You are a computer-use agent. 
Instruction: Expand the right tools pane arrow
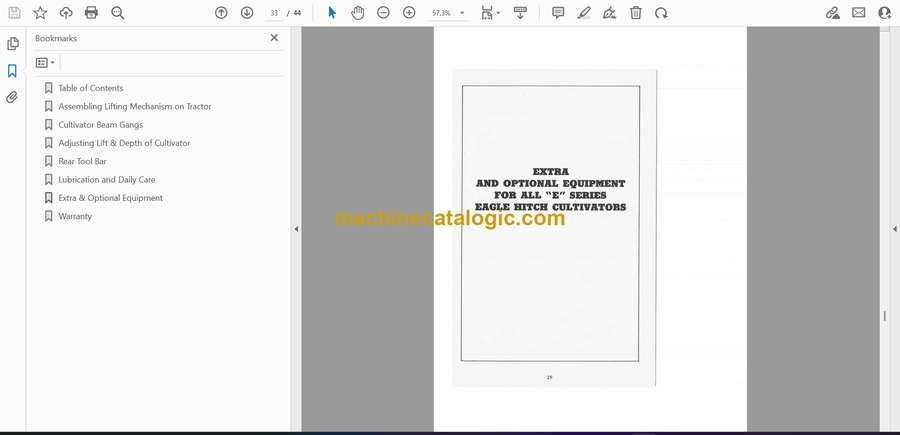pyautogui.click(x=894, y=229)
